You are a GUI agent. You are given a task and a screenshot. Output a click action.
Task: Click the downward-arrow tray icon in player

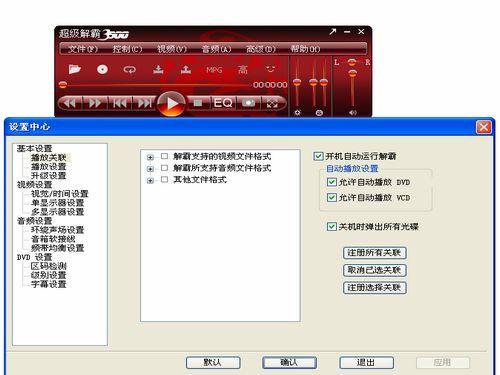[x=158, y=69]
